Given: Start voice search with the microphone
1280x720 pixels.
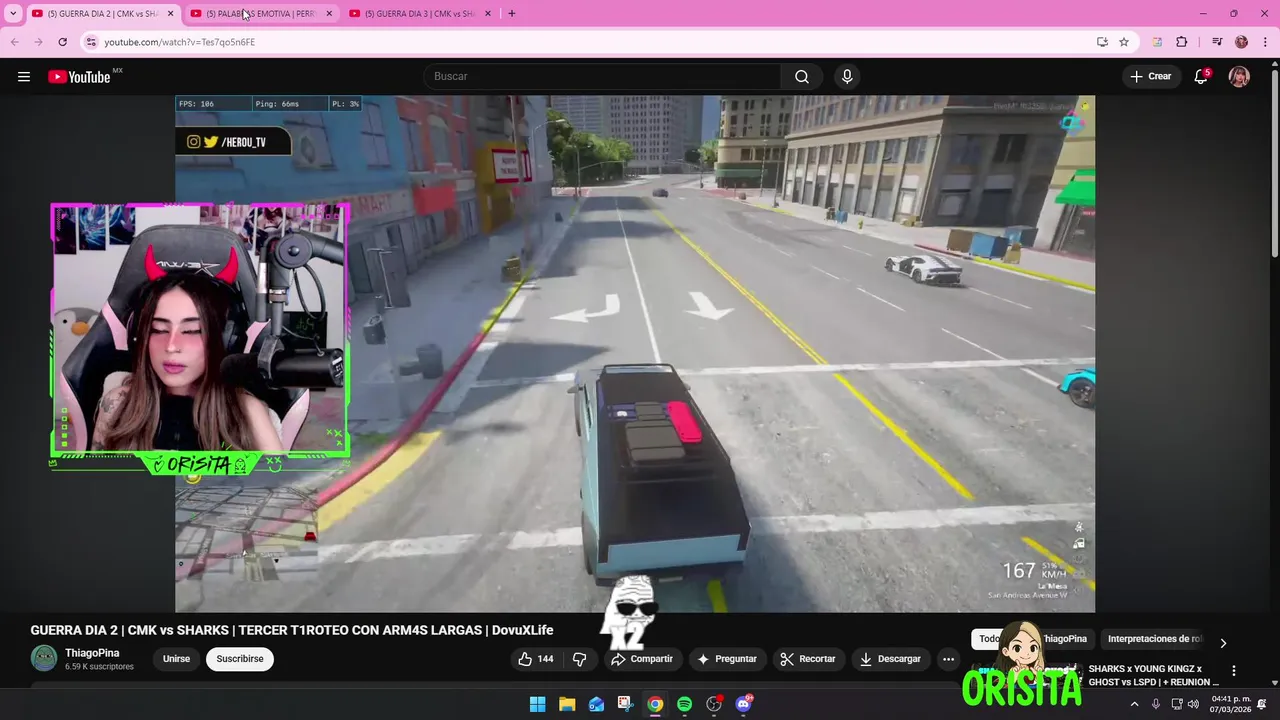Looking at the screenshot, I should (x=847, y=77).
